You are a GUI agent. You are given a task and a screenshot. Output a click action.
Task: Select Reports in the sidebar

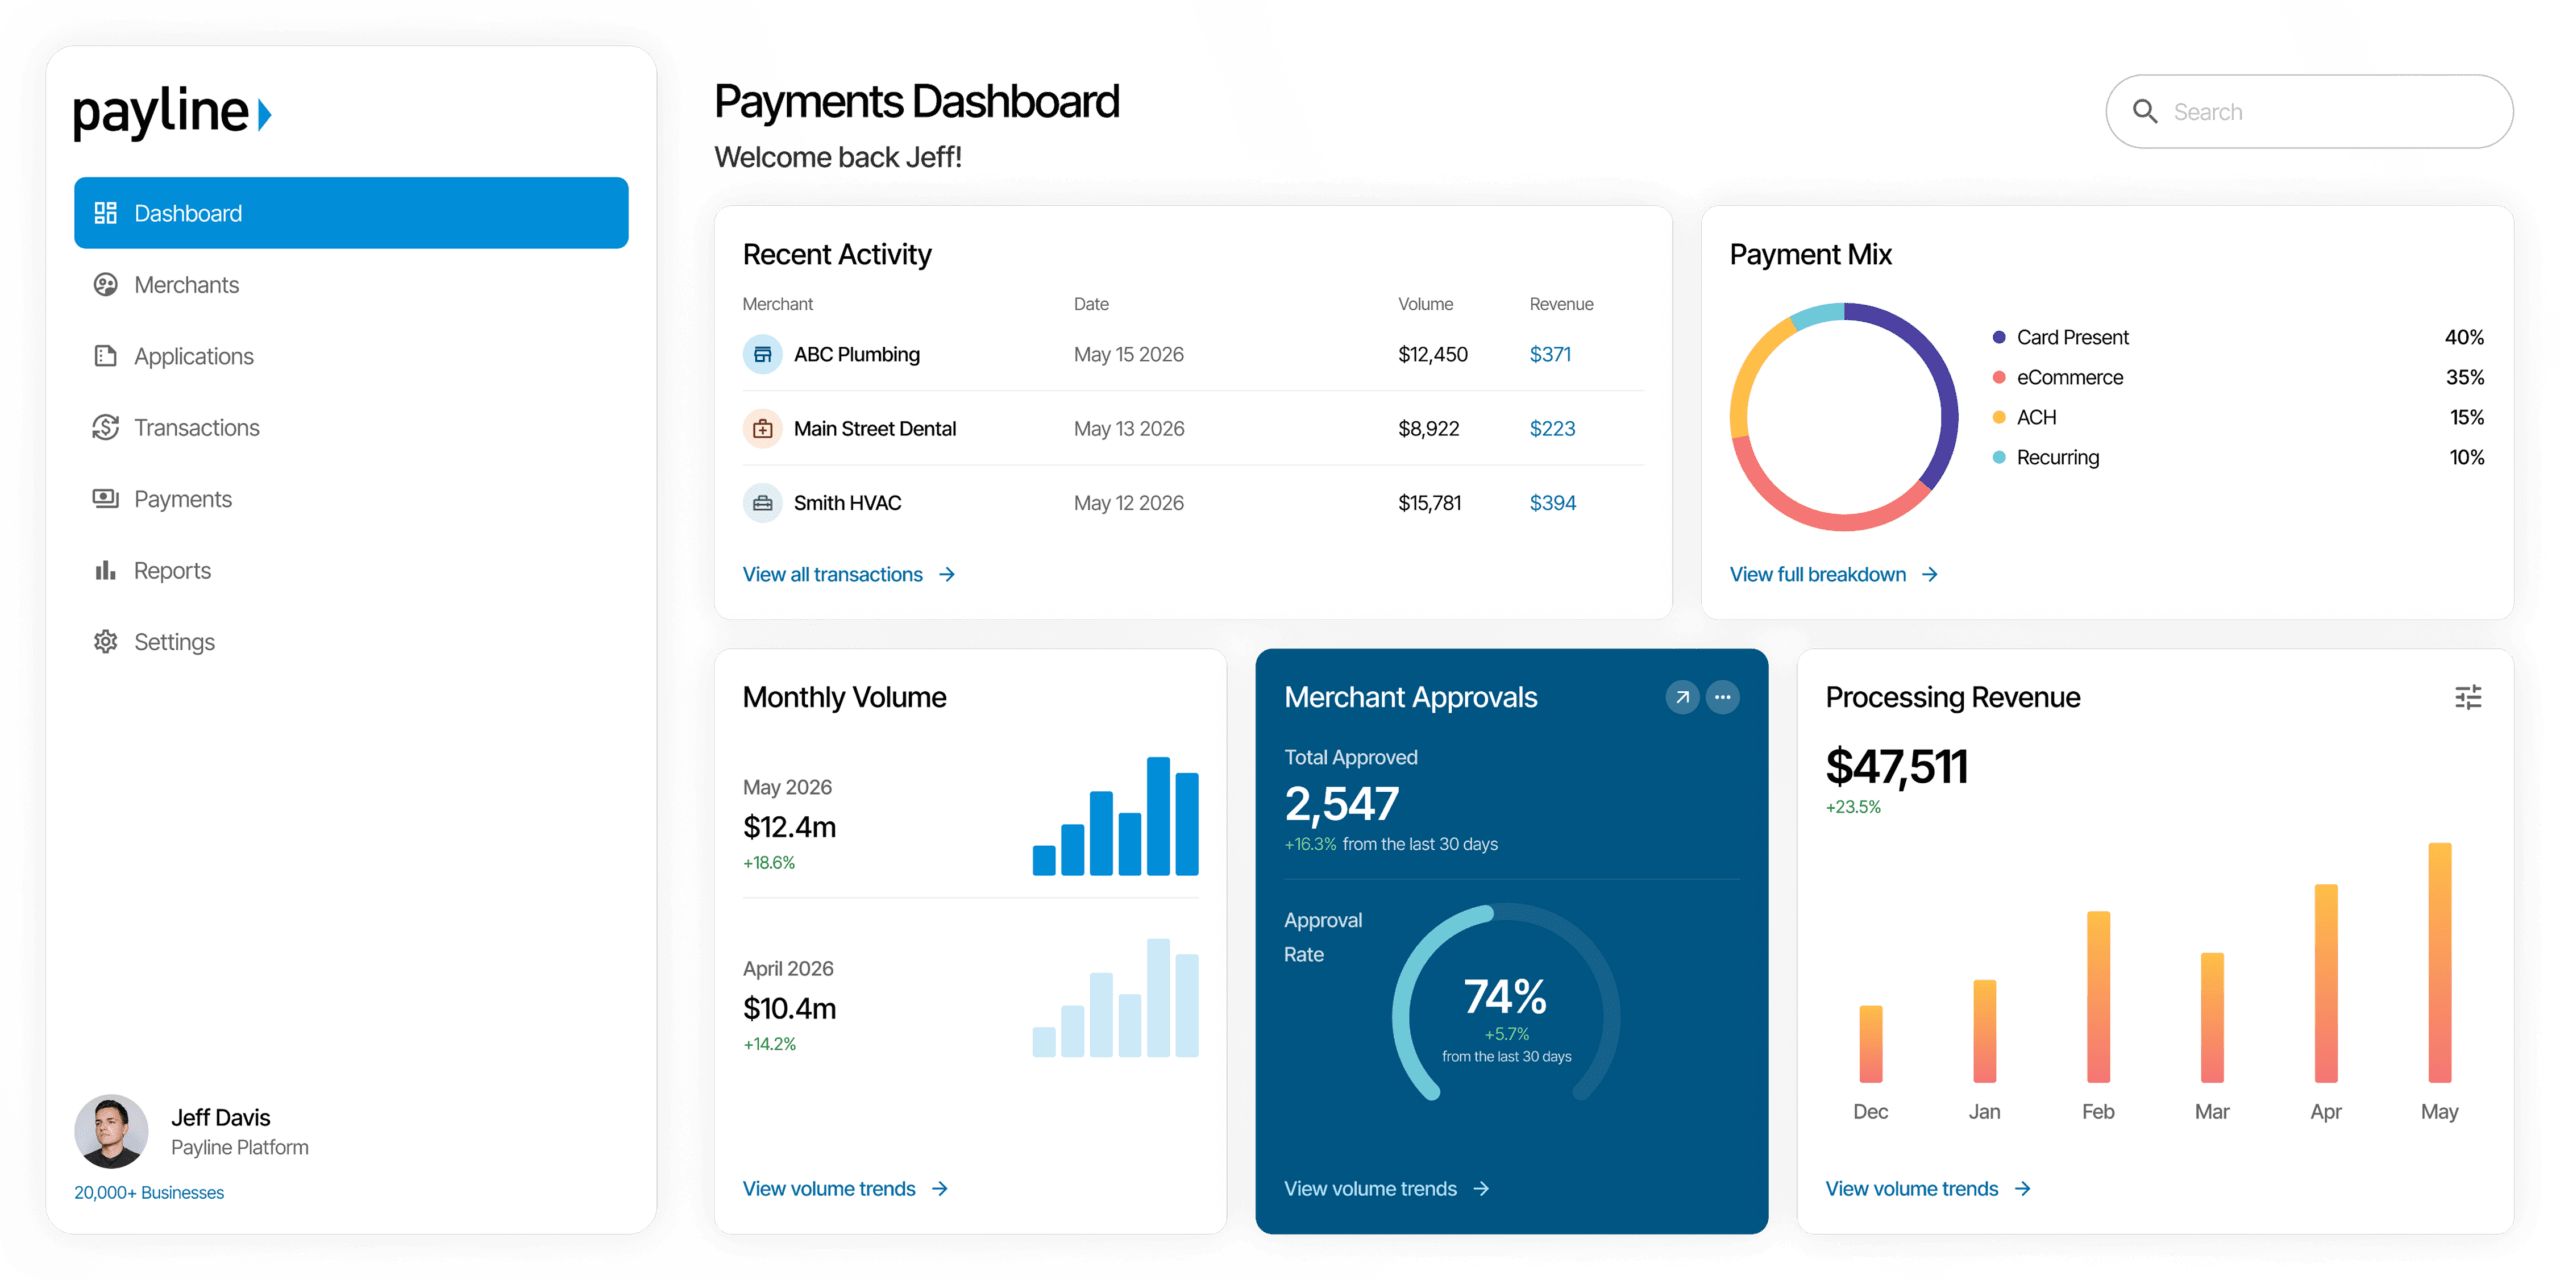[x=351, y=570]
